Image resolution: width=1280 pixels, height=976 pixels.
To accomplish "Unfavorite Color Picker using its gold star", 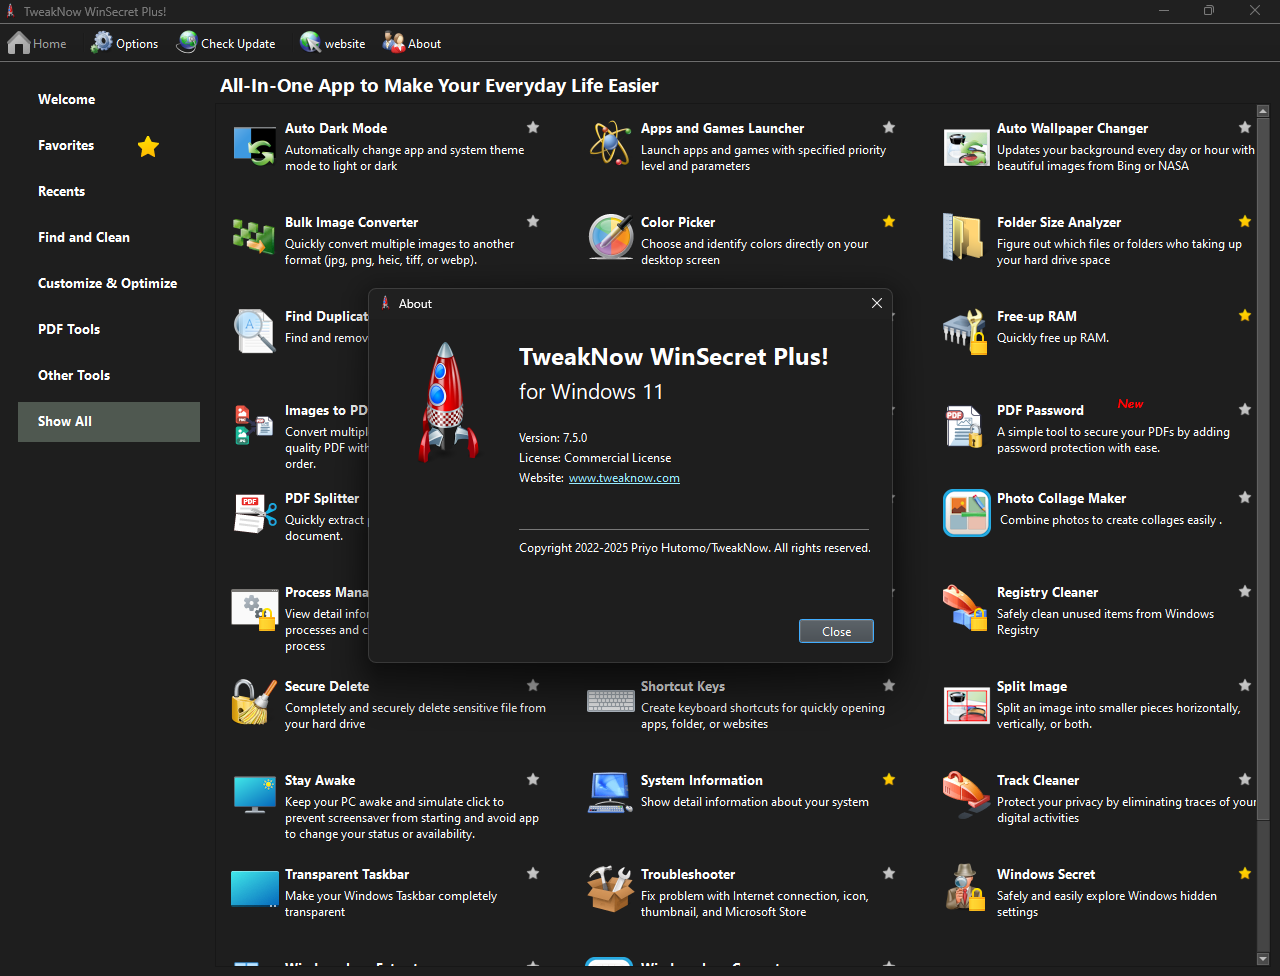I will 889,221.
